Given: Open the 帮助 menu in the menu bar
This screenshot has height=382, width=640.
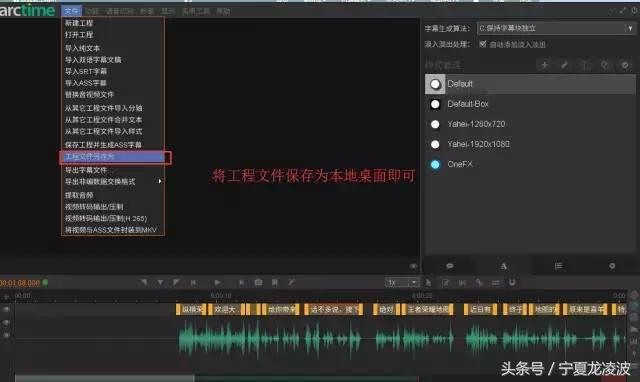Looking at the screenshot, I should coord(223,11).
